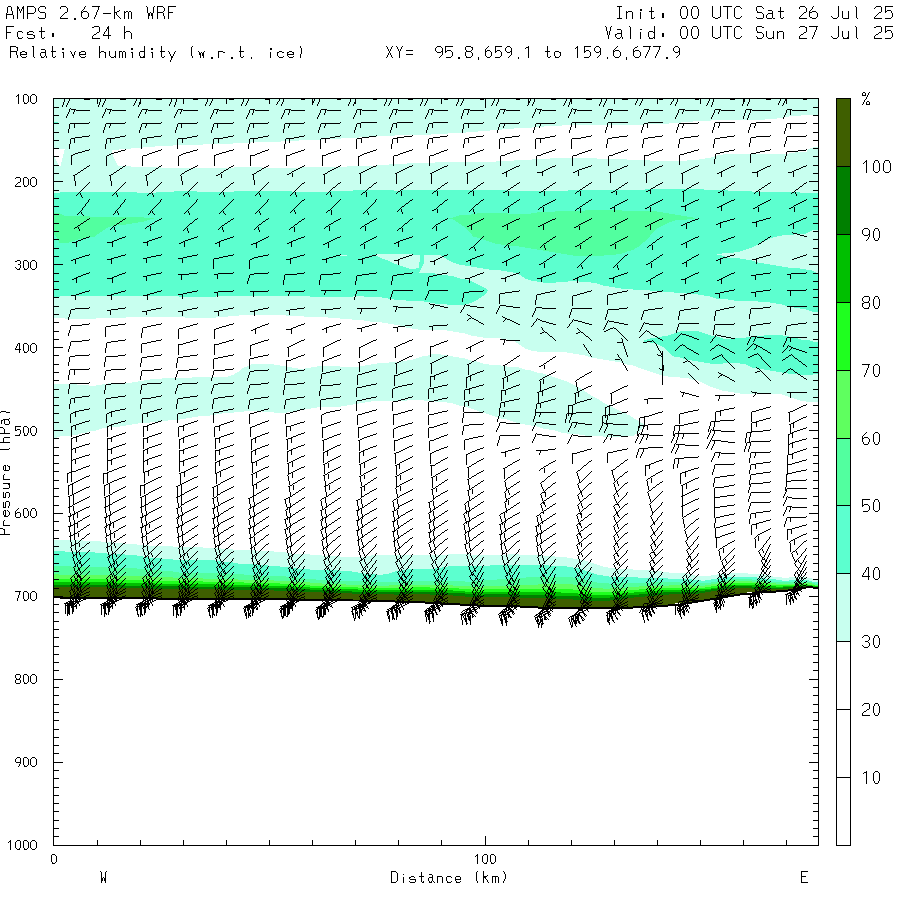900x900 pixels.
Task: Click the XY coordinates '95.8,659.1 to 159.6,677.9' text
Action: click(x=557, y=53)
